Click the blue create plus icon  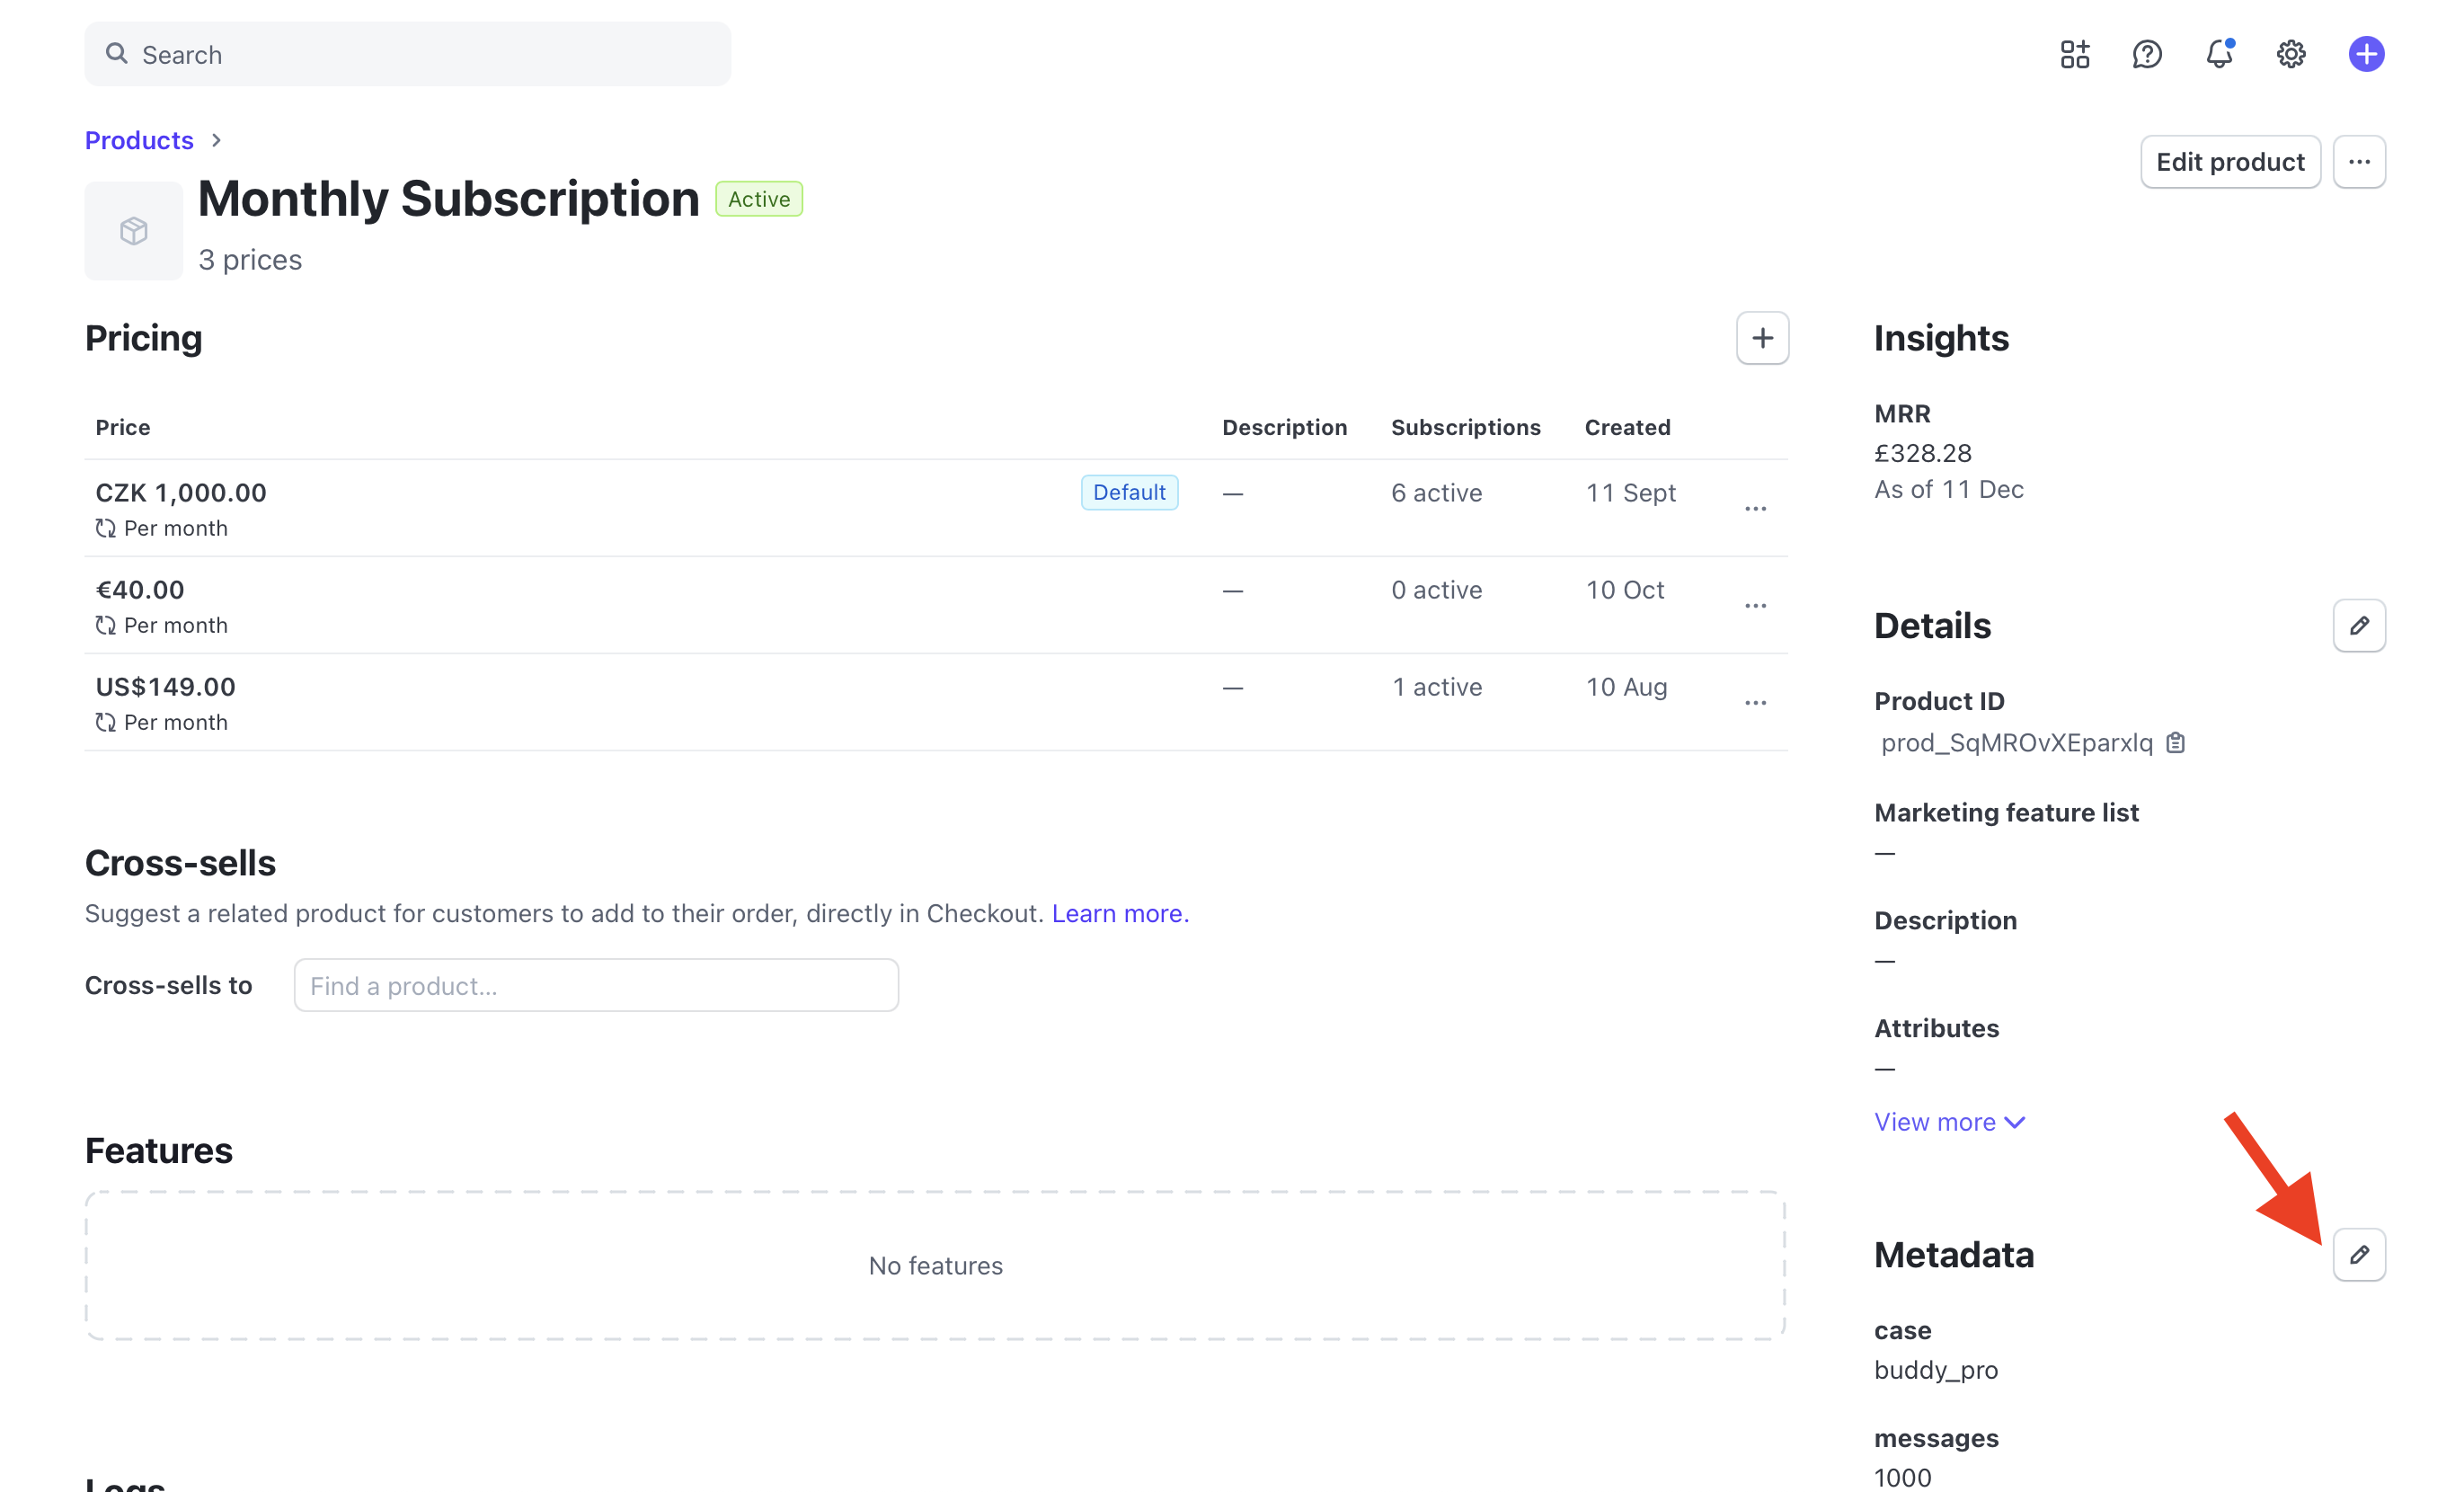2365,54
